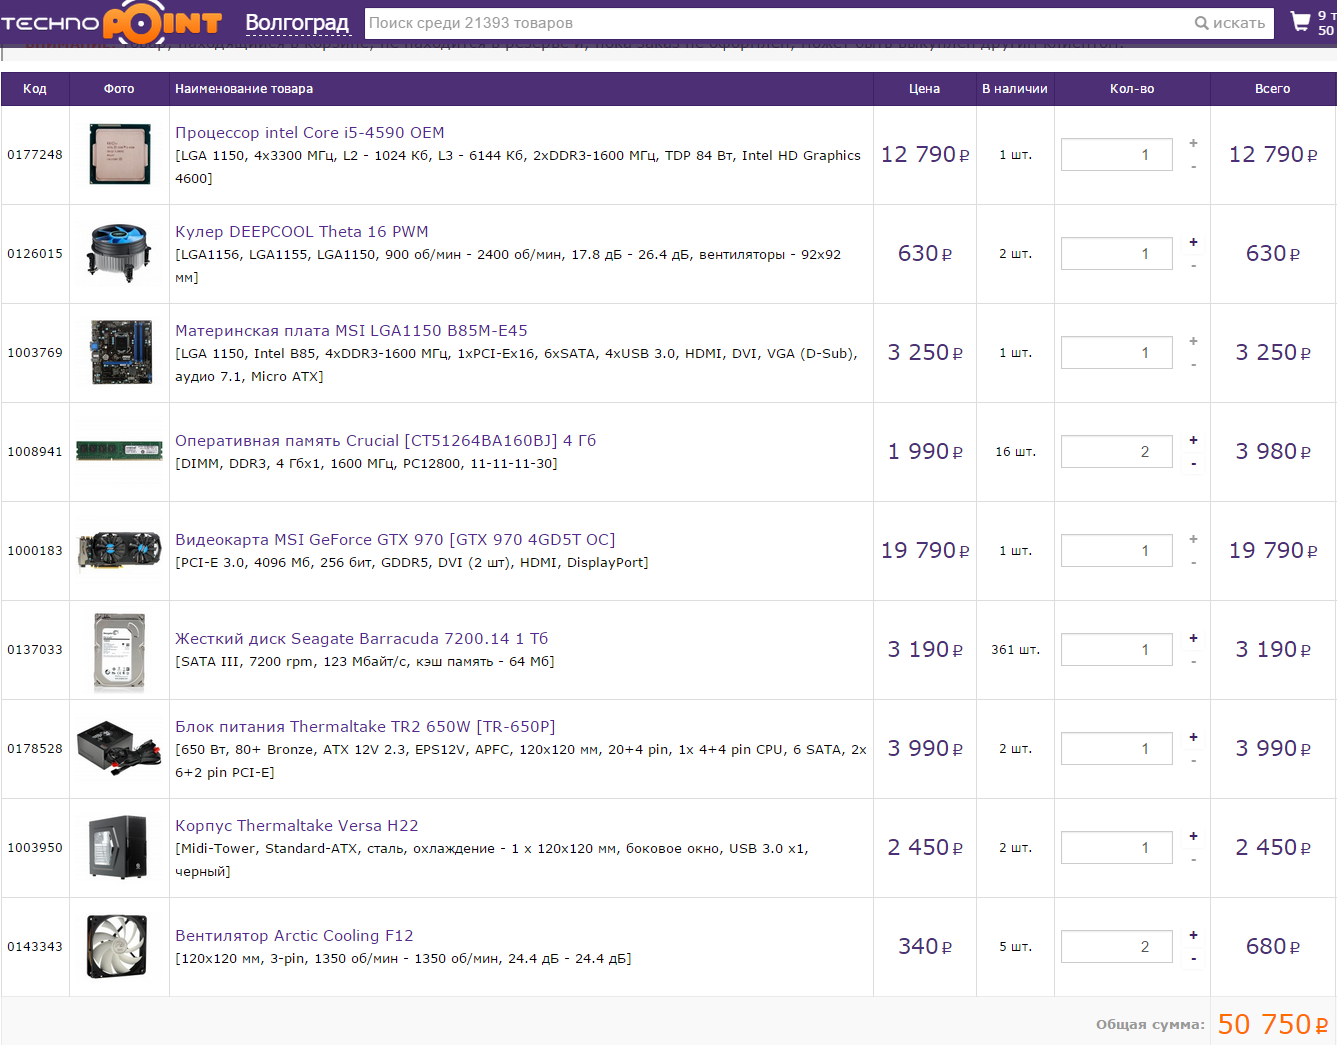Increase Thermaltake TR2 650W power supply count
Image resolution: width=1337 pixels, height=1045 pixels.
[1193, 737]
